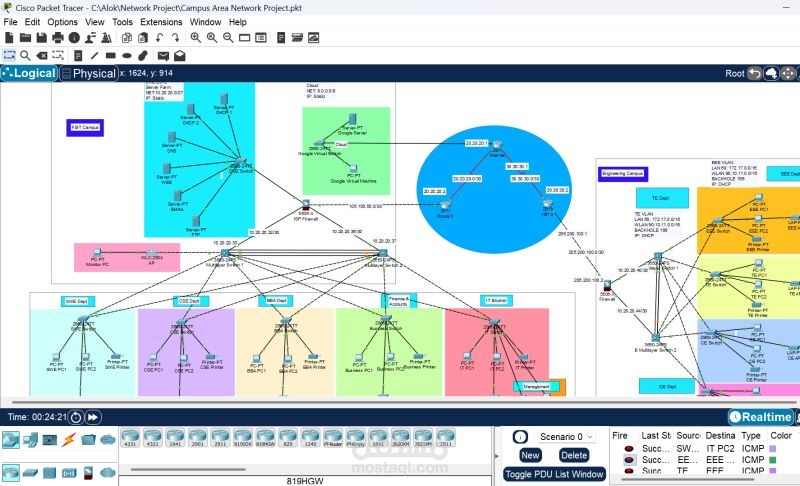
Task: Select the Add Complex PDU open envelope
Action: [x=180, y=56]
